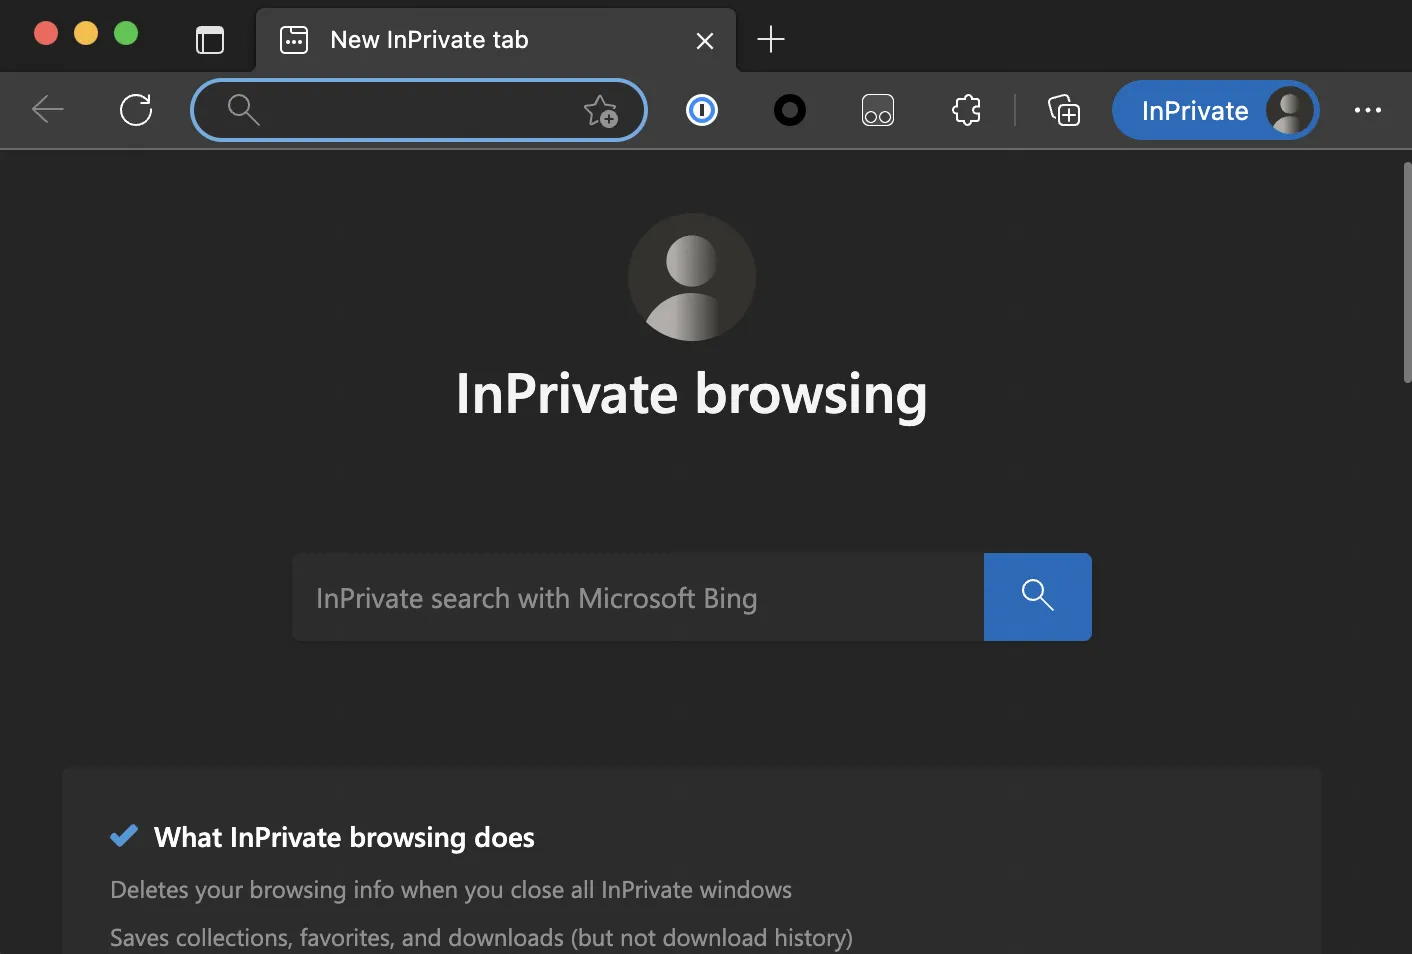Open the Collections icon
Viewport: 1412px width, 954px height.
tap(1064, 110)
